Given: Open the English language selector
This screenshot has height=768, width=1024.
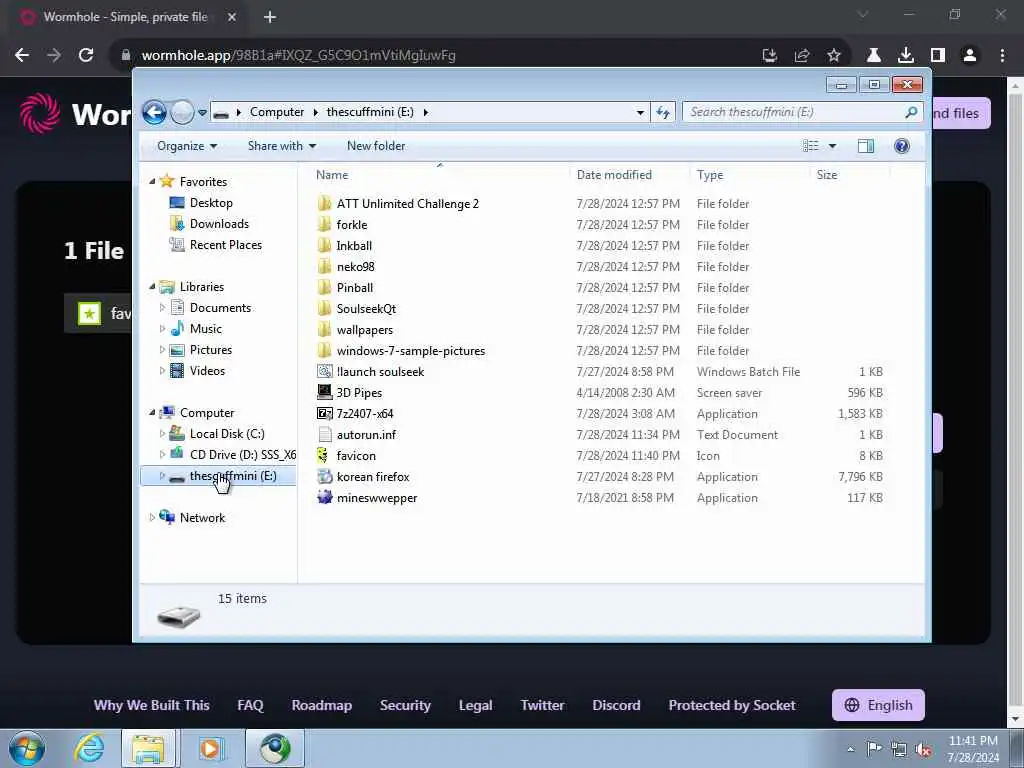Looking at the screenshot, I should [878, 705].
